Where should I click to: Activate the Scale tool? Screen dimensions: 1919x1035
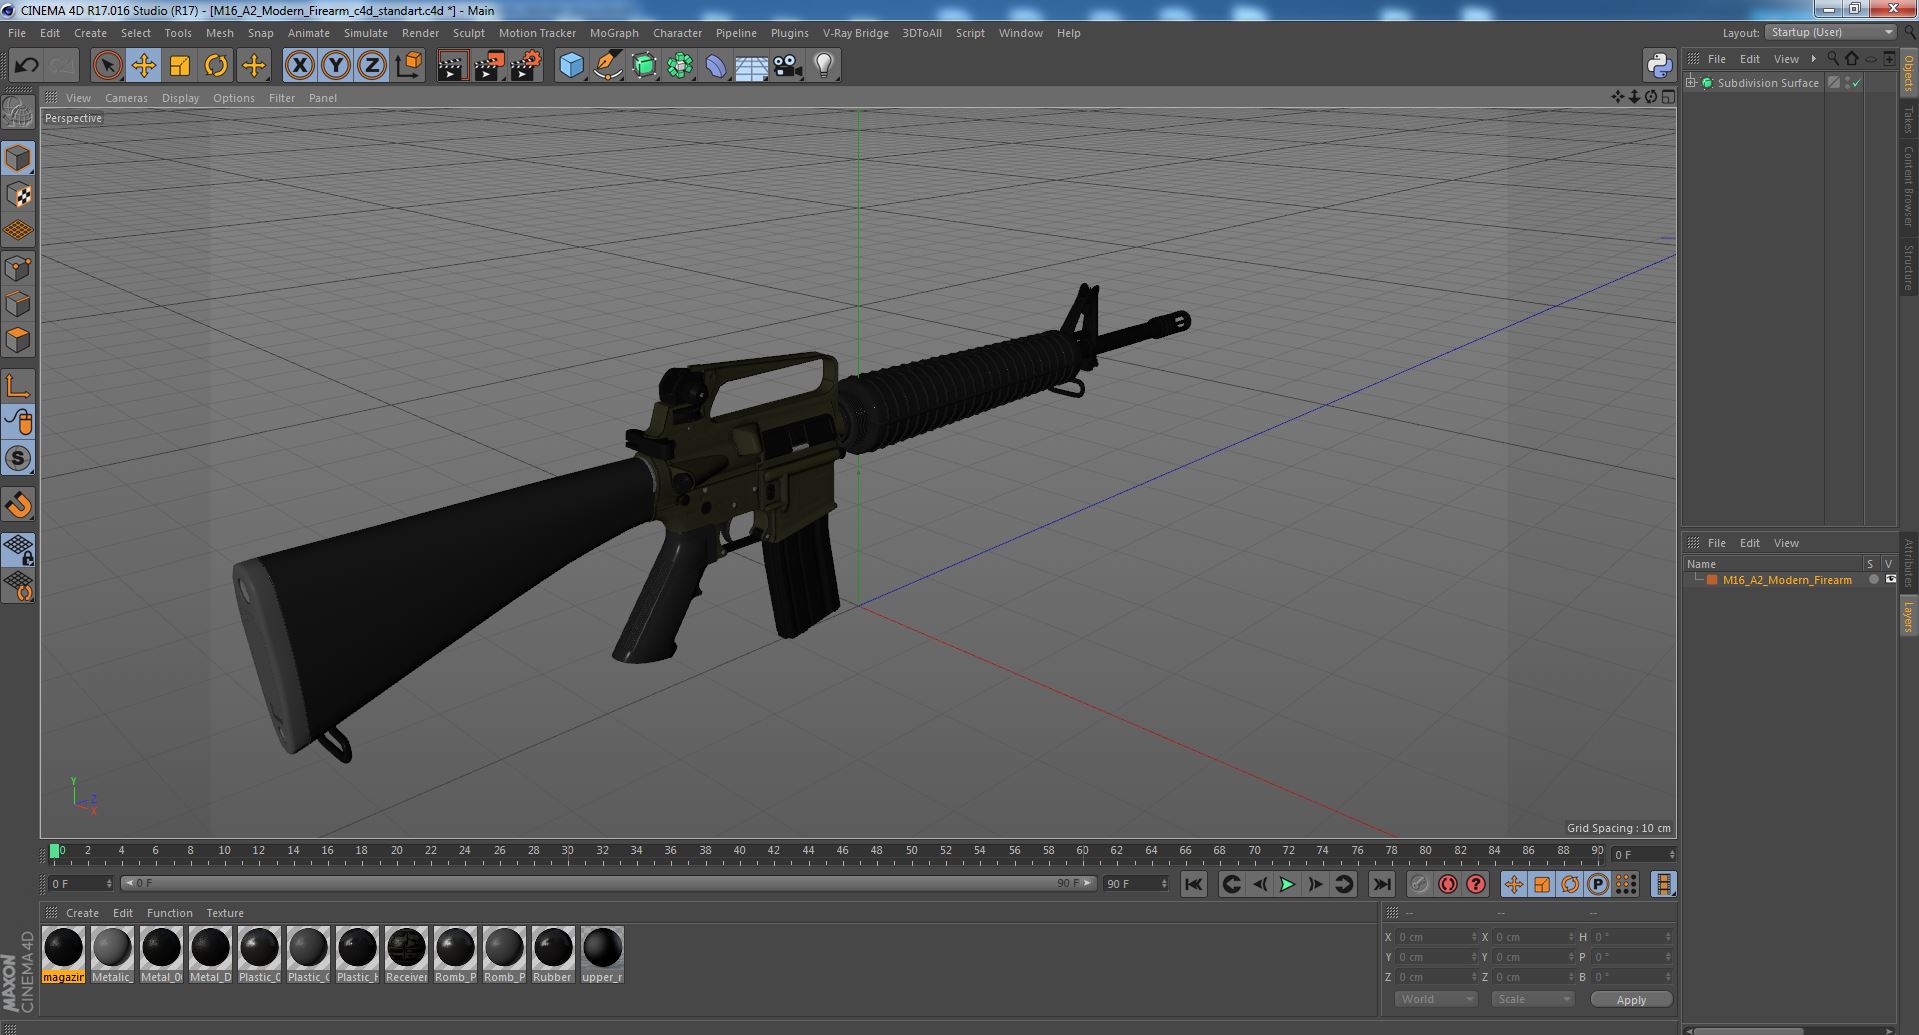pos(180,66)
